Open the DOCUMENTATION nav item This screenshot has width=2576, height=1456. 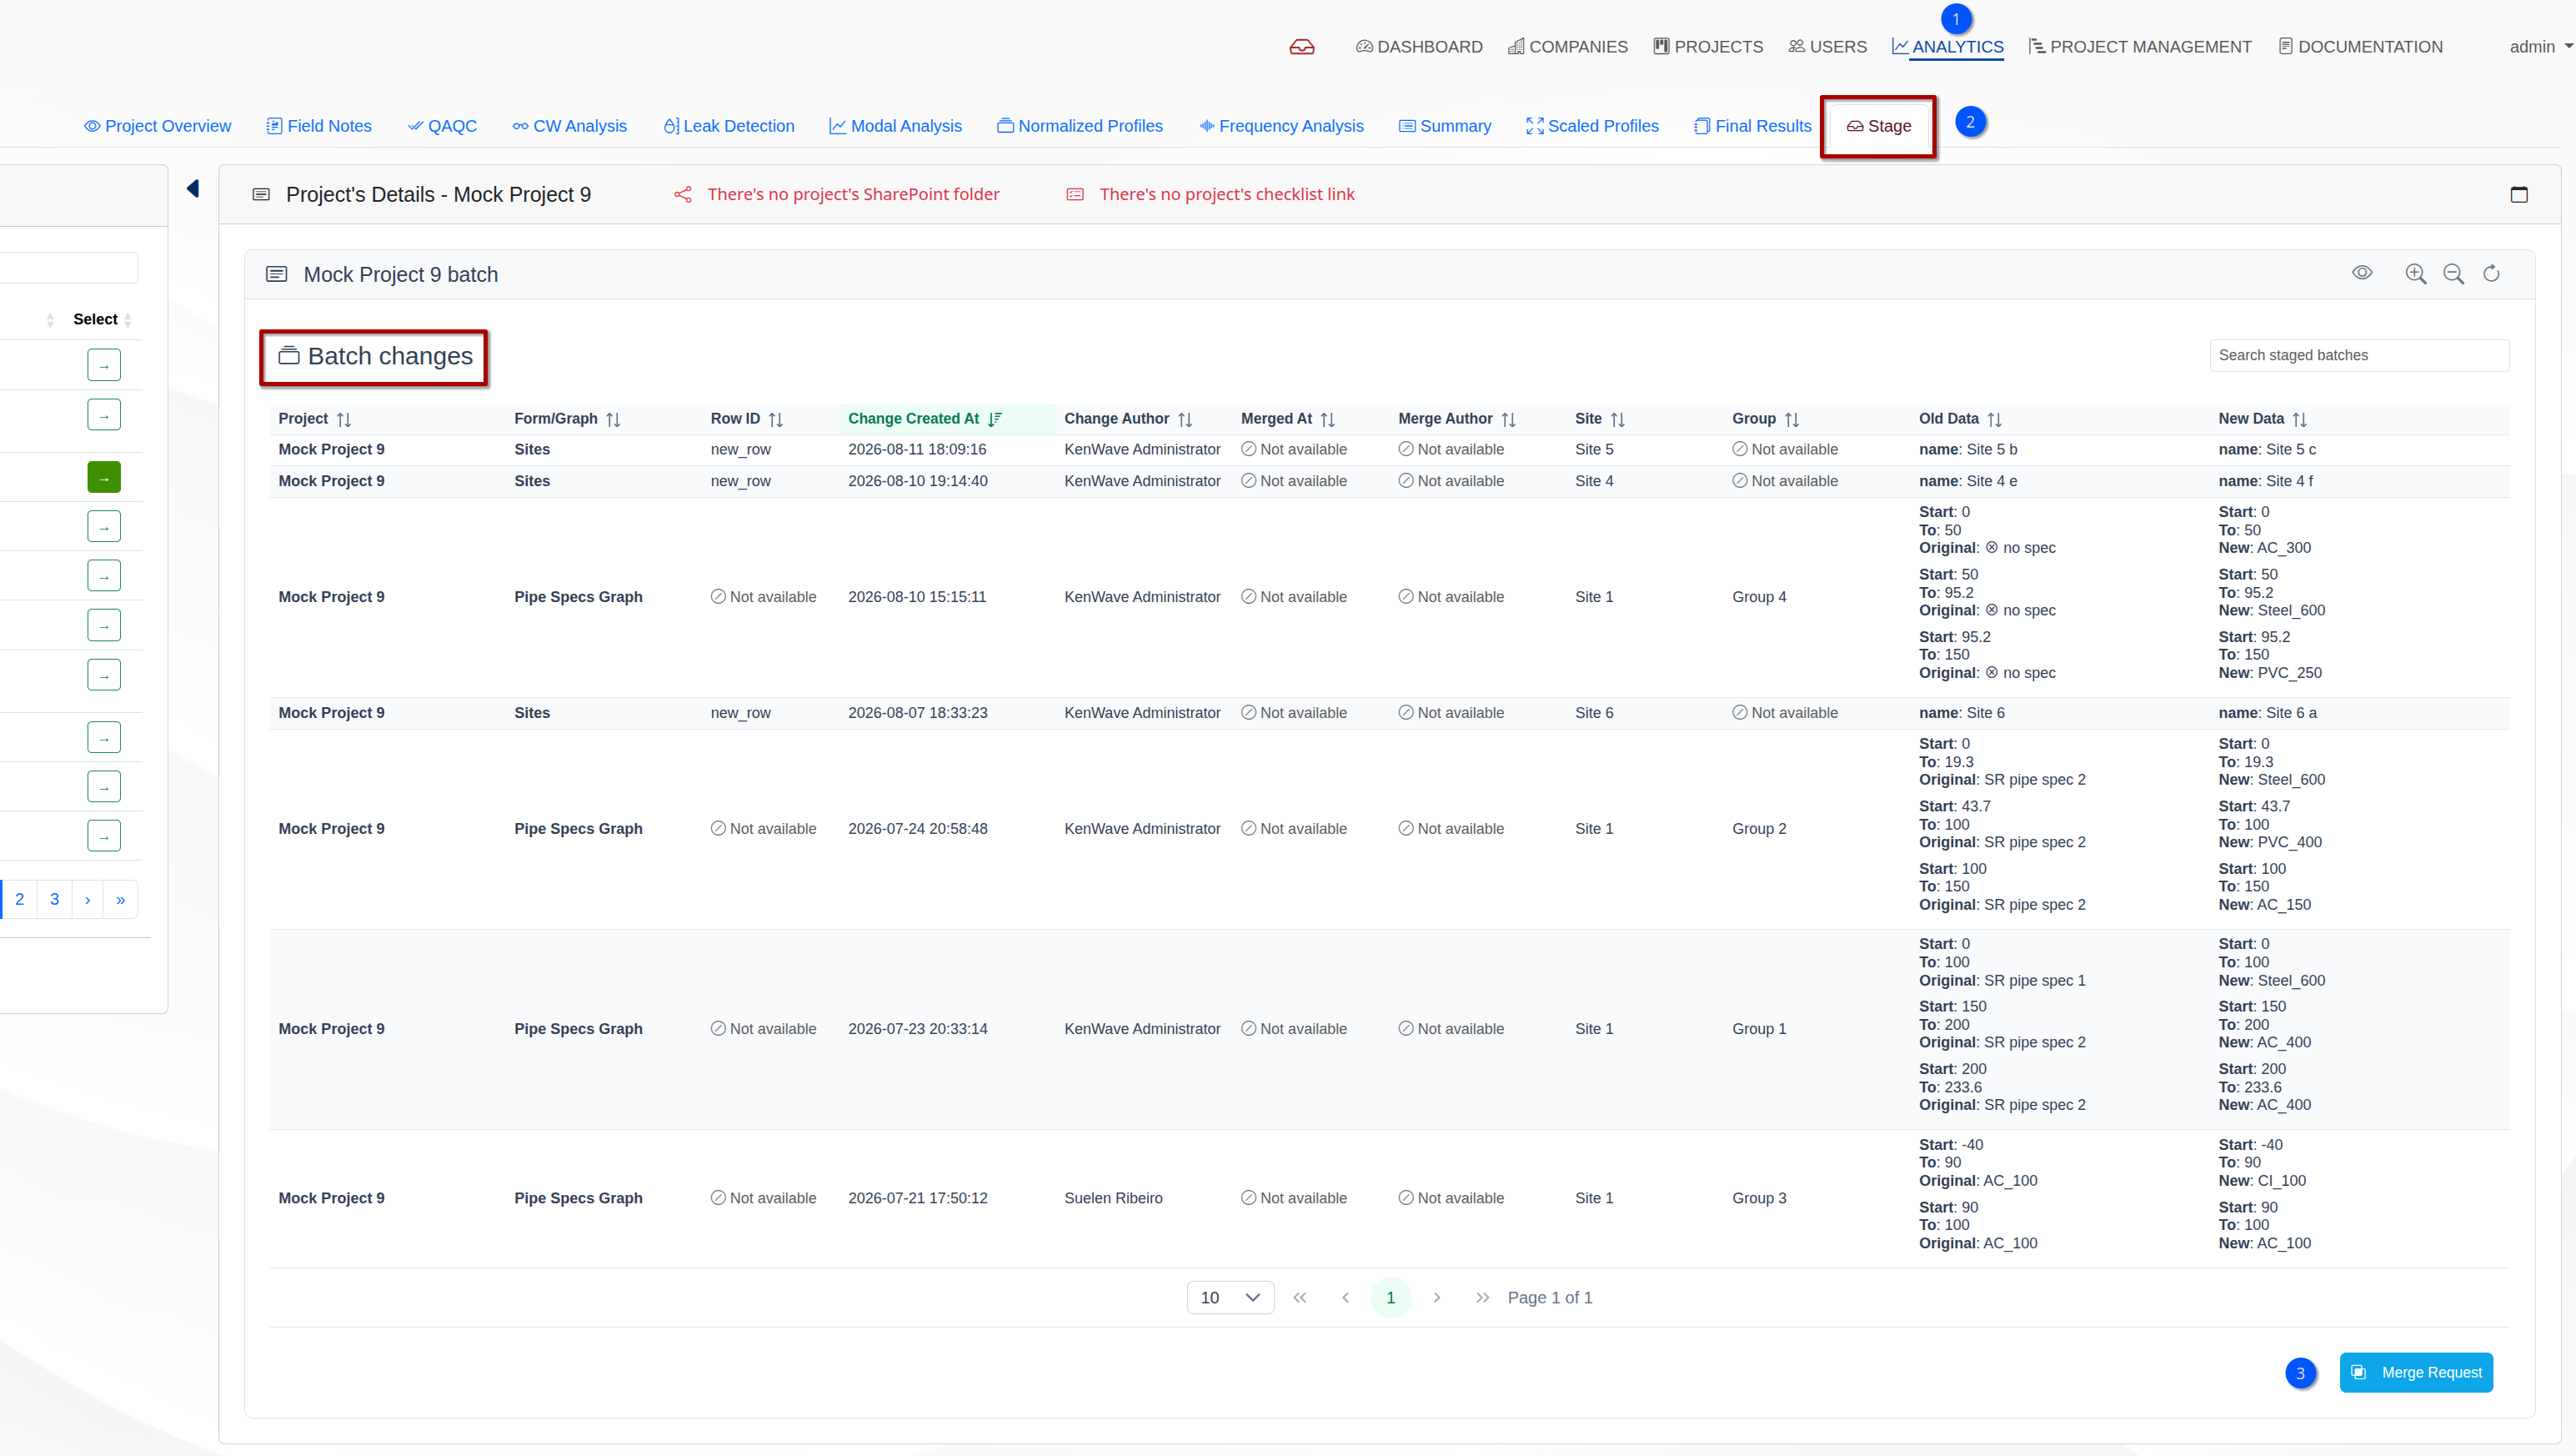tap(2360, 47)
